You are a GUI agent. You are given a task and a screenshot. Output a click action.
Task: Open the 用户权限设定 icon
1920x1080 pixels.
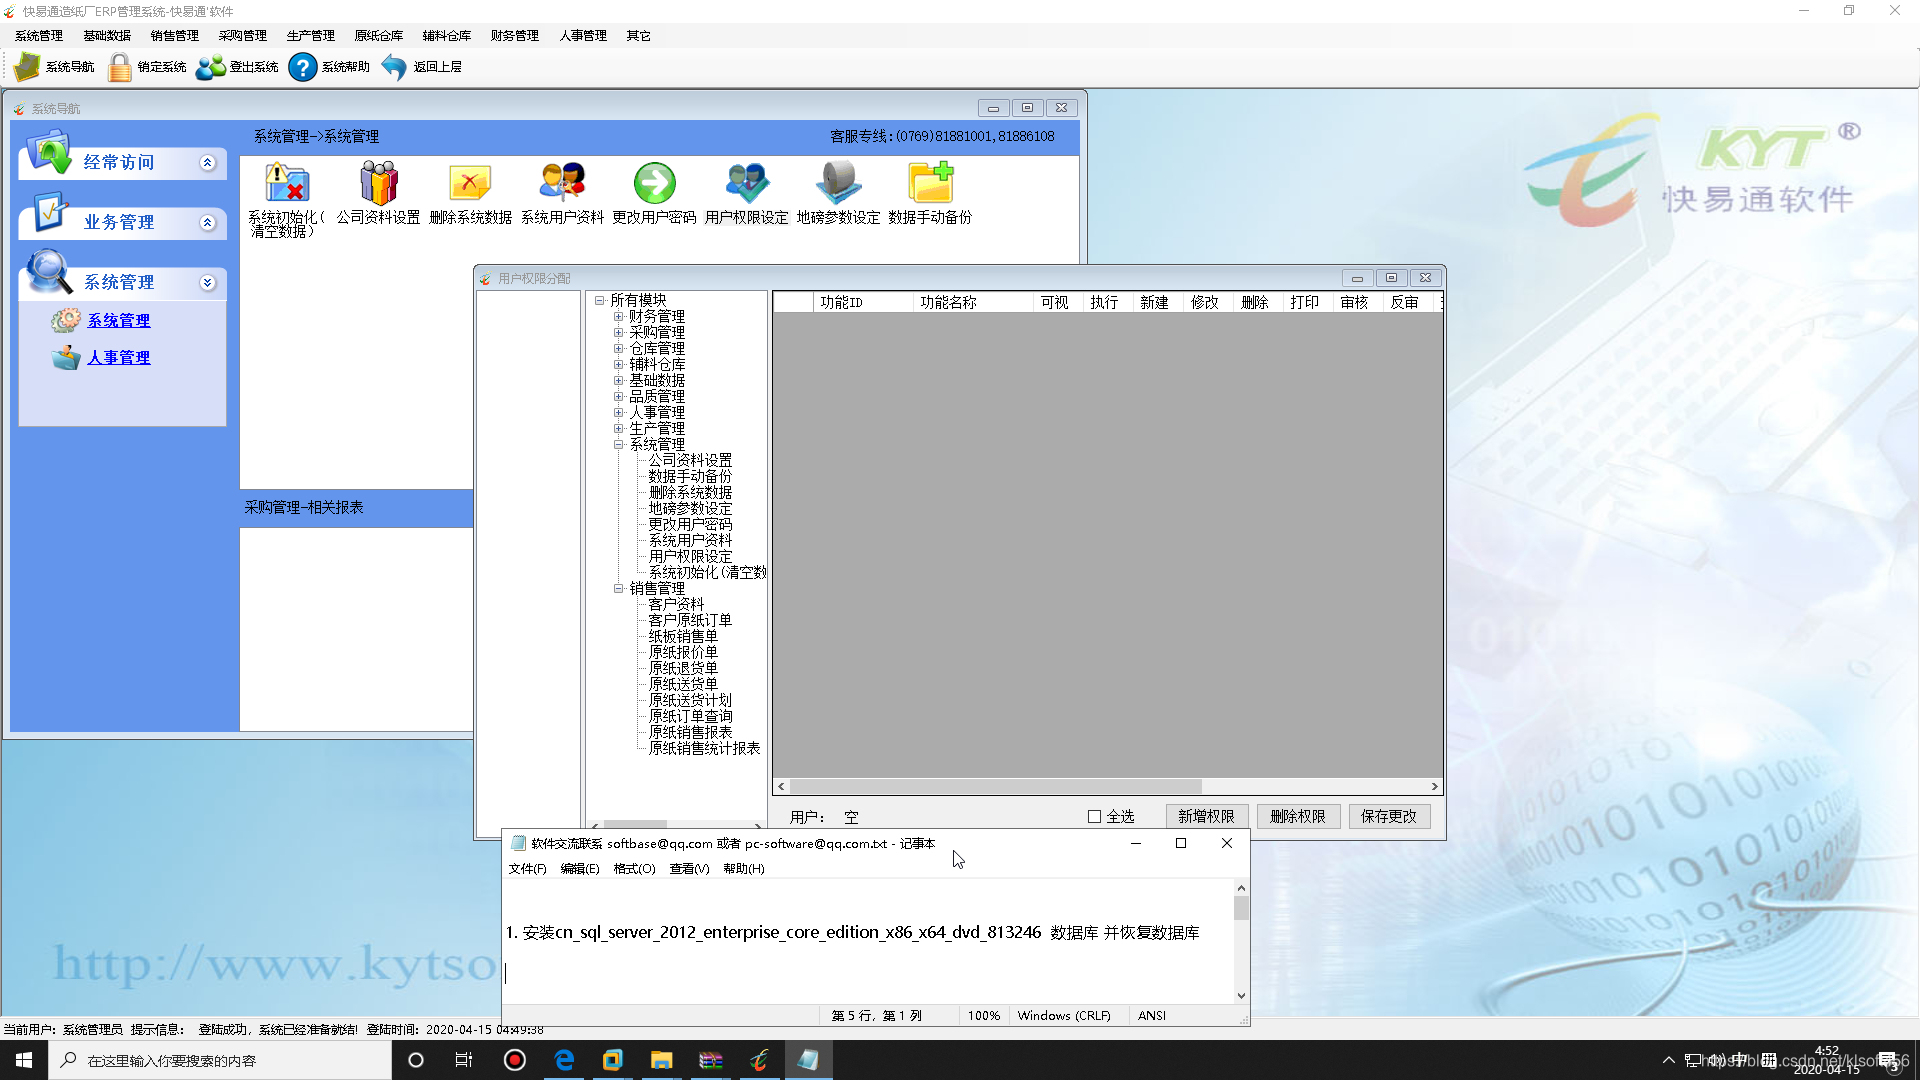click(746, 184)
